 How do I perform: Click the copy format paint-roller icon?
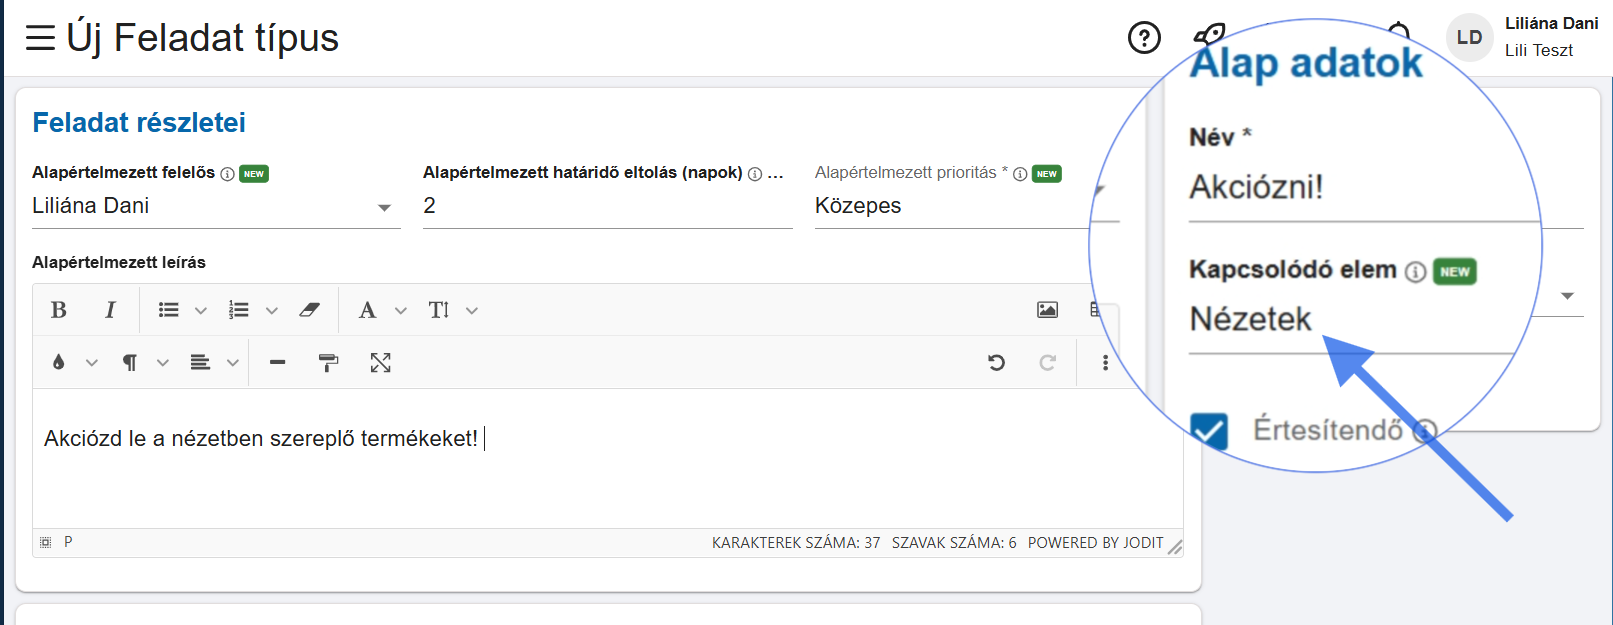328,362
